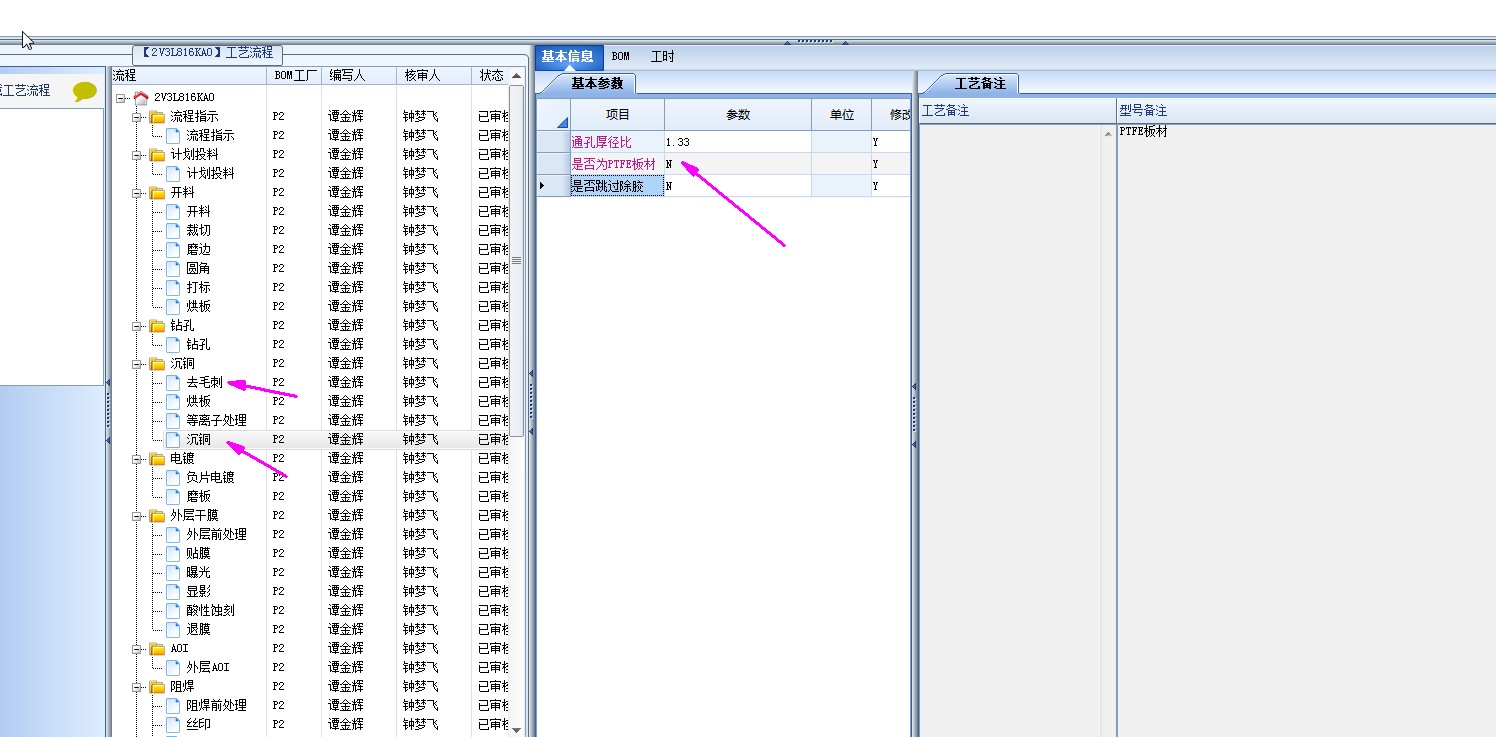The height and width of the screenshot is (737, 1496).
Task: Select the 工艺备注 panel tab
Action: click(x=980, y=84)
